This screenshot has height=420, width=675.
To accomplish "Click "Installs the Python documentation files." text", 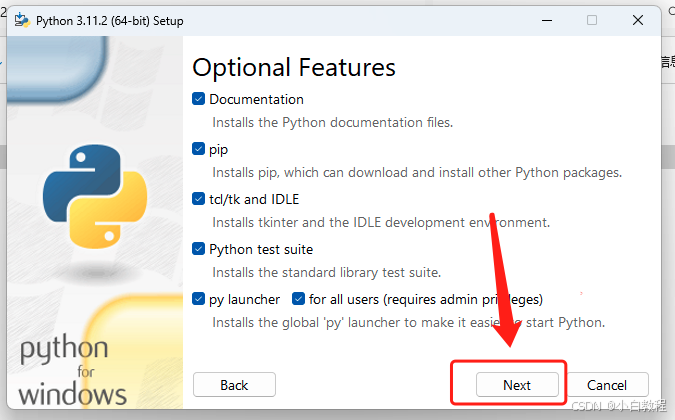I will (332, 123).
